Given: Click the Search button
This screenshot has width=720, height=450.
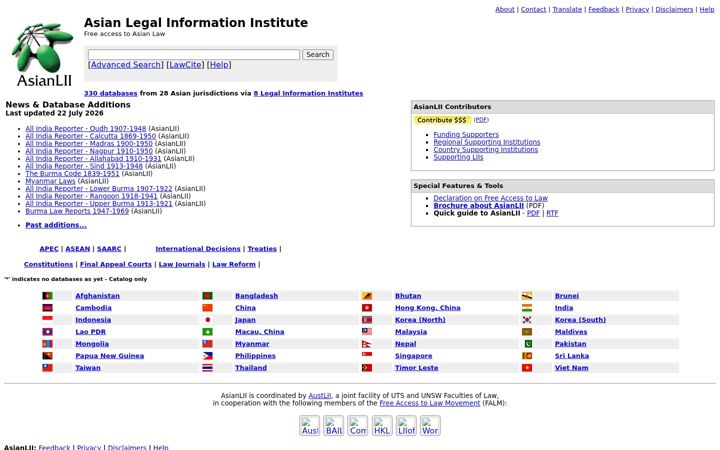Looking at the screenshot, I should [318, 54].
